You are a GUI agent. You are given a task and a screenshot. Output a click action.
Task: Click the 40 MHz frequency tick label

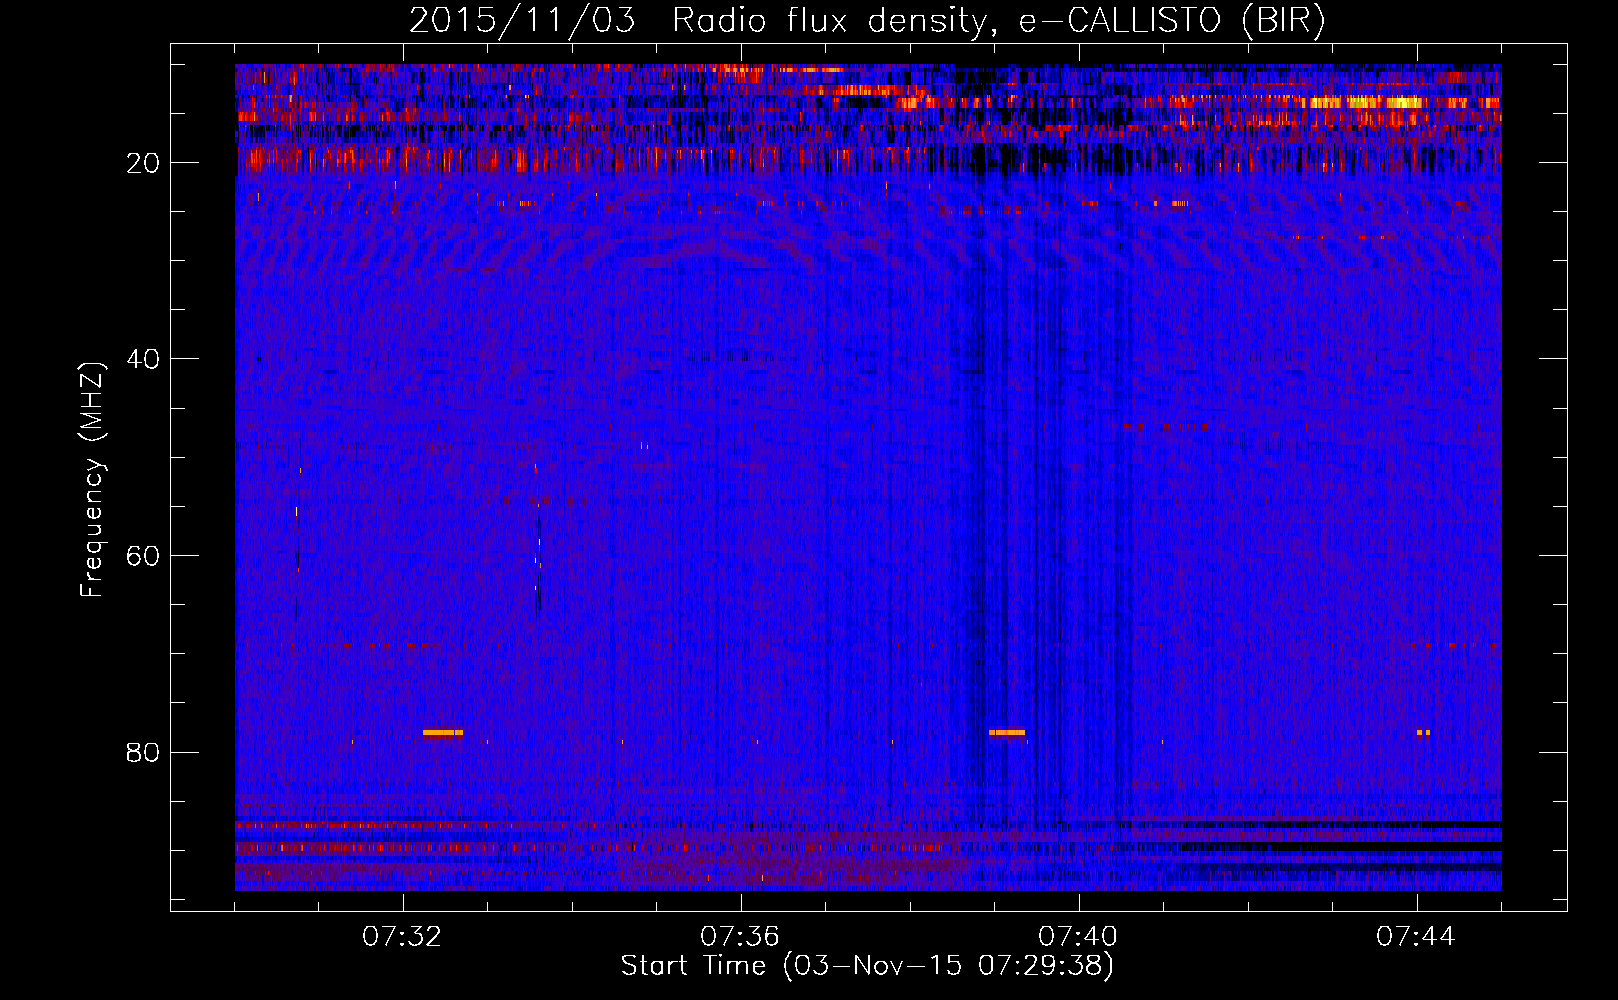144,359
